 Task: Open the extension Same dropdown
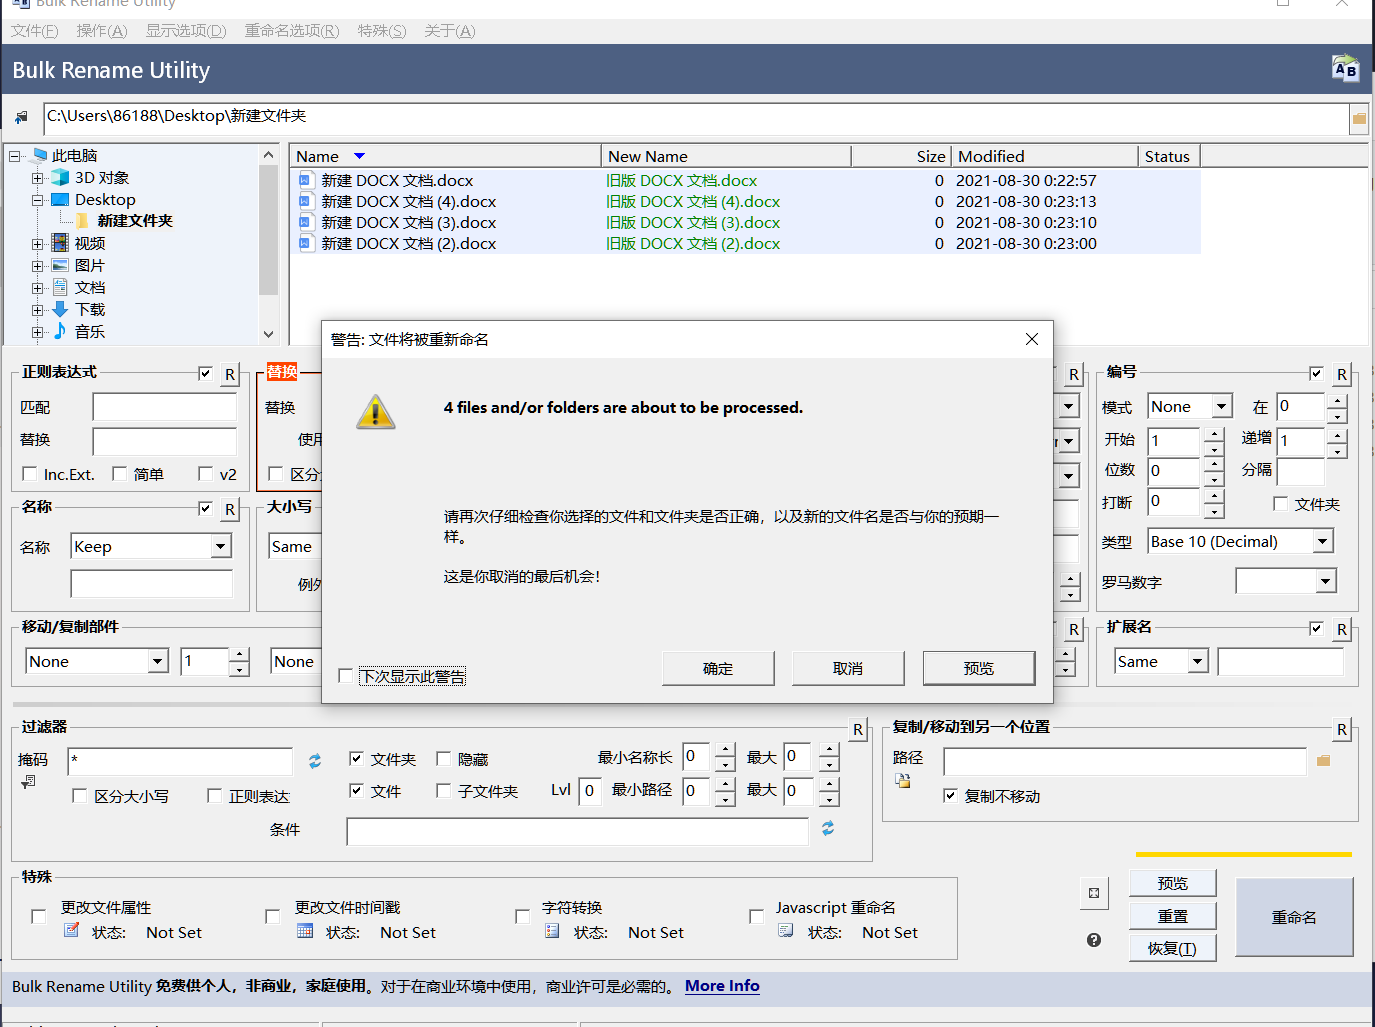pos(1197,661)
